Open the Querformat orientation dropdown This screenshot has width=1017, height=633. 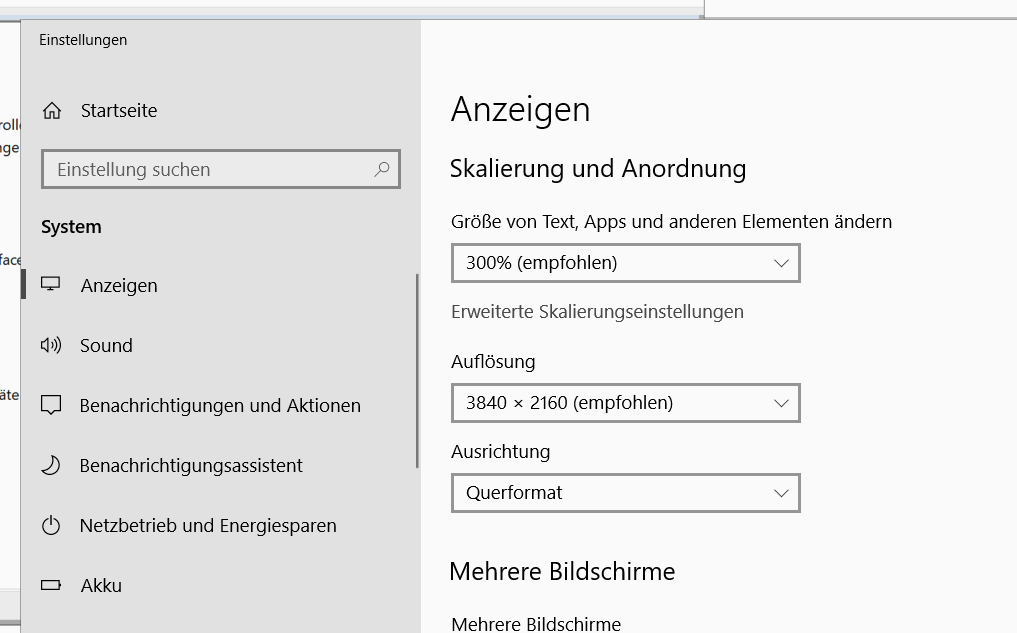click(x=625, y=493)
